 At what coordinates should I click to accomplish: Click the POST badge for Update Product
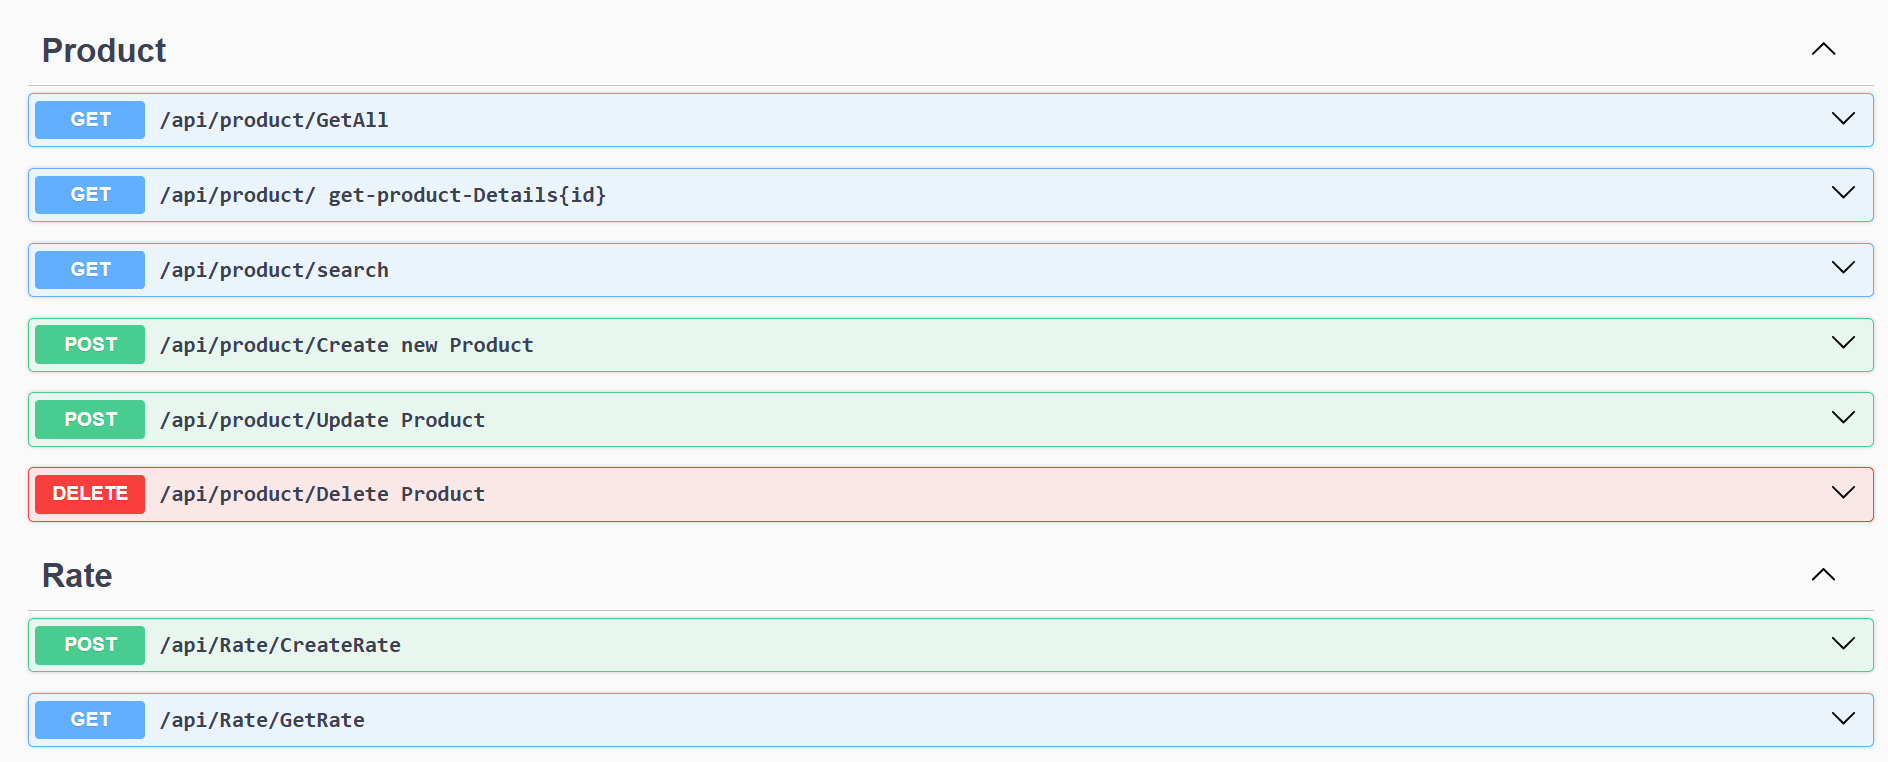[x=90, y=420]
